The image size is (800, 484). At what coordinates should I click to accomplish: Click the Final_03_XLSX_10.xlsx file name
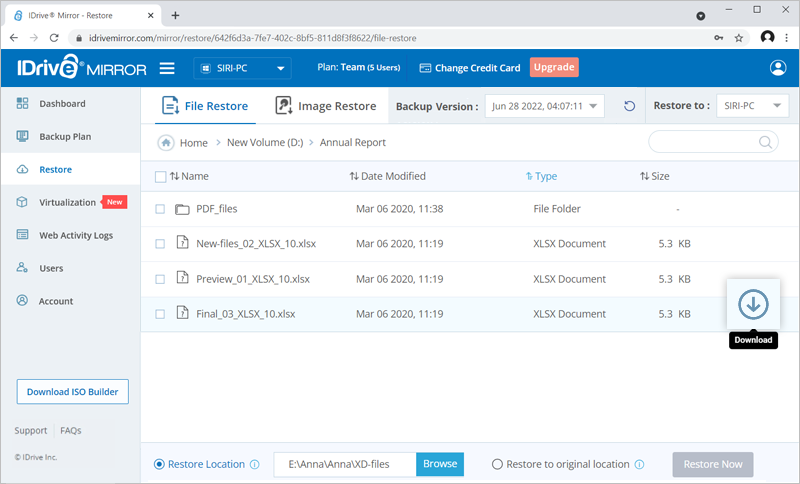[x=246, y=314]
